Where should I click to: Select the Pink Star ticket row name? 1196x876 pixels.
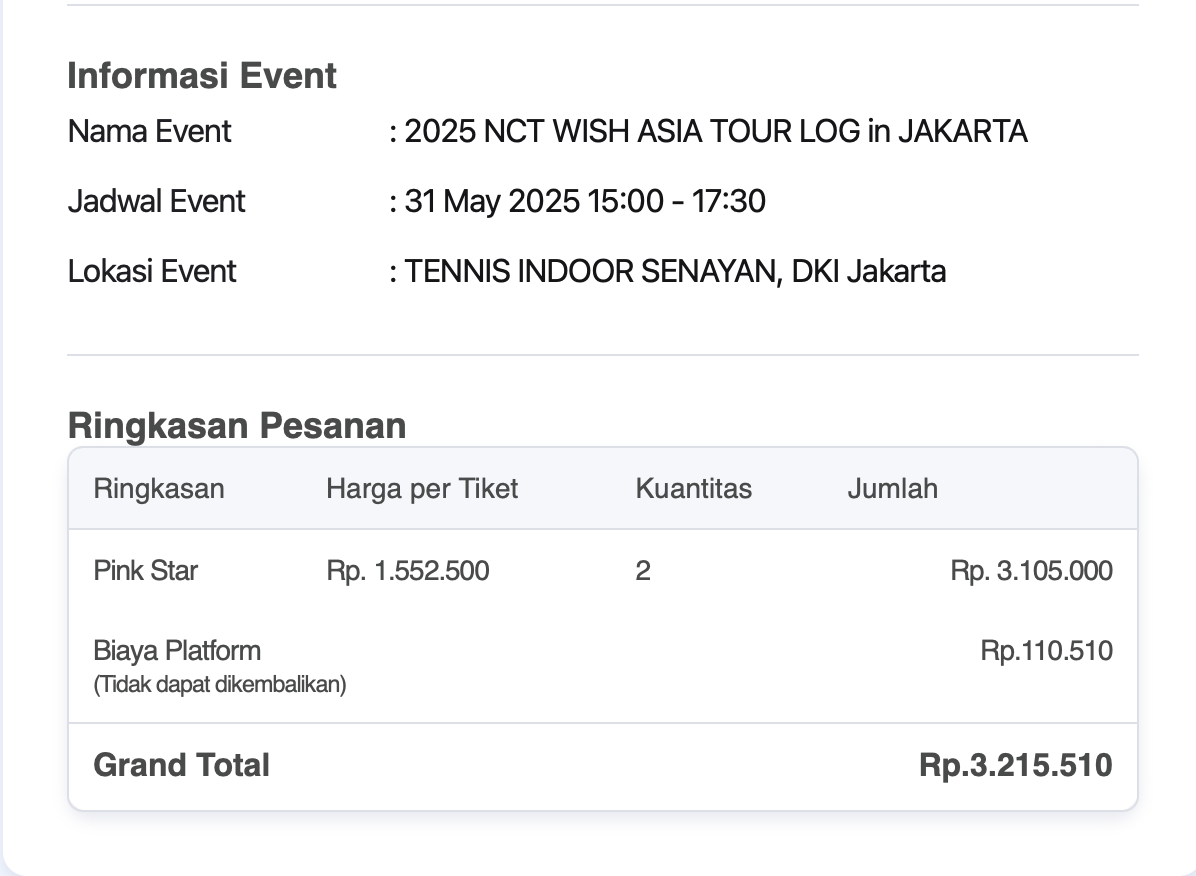pos(146,571)
